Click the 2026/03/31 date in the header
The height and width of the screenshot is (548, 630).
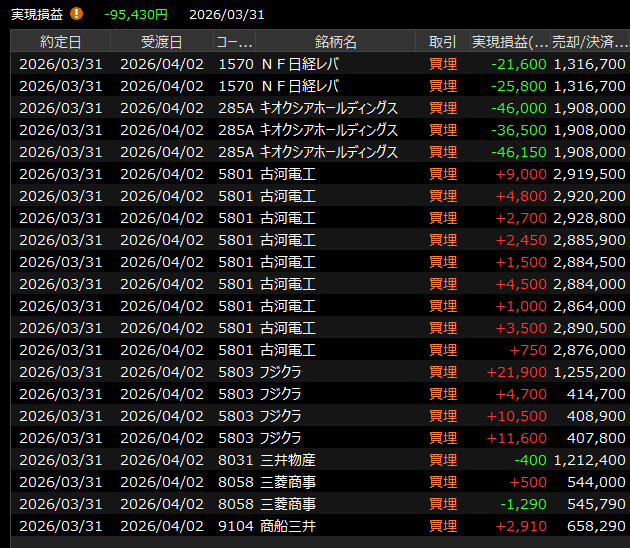click(227, 15)
